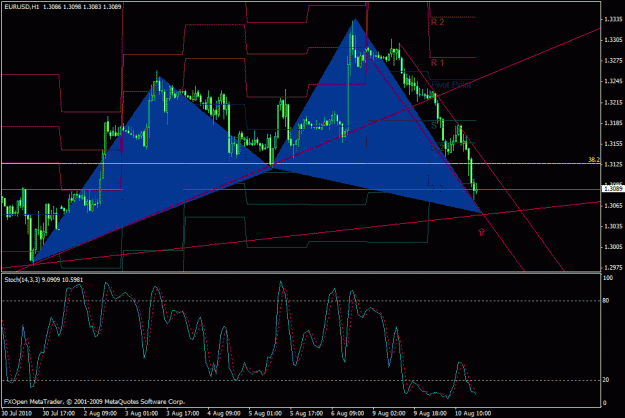Image resolution: width=625 pixels, height=418 pixels.
Task: Click the R 1 resistance label
Action: [437, 63]
